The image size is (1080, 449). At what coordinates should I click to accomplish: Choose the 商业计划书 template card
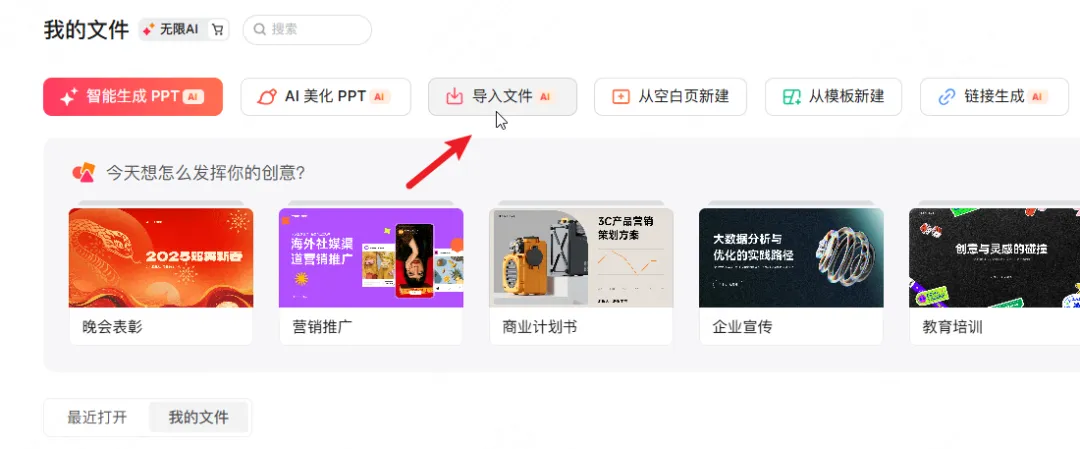(581, 275)
